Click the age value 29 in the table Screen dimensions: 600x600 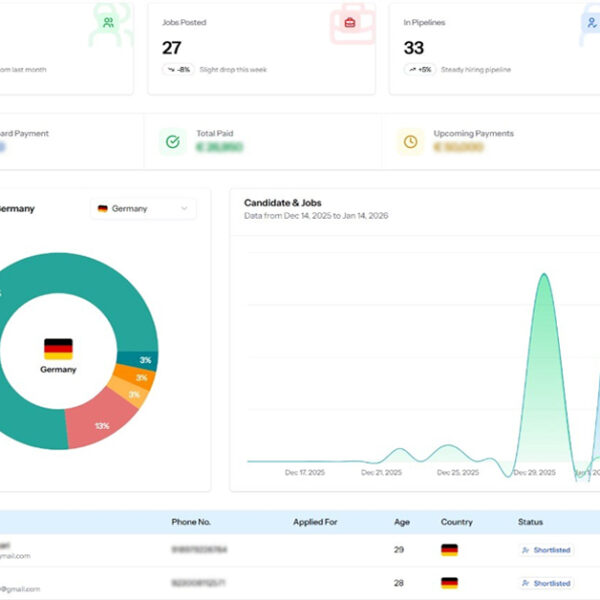[399, 550]
